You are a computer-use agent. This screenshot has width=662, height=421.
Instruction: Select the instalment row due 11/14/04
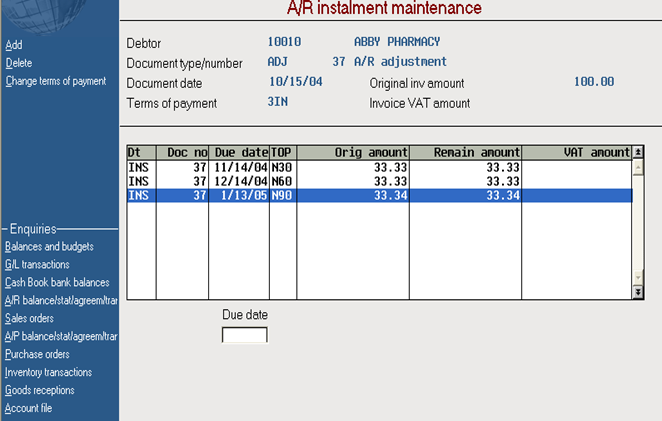(379, 168)
